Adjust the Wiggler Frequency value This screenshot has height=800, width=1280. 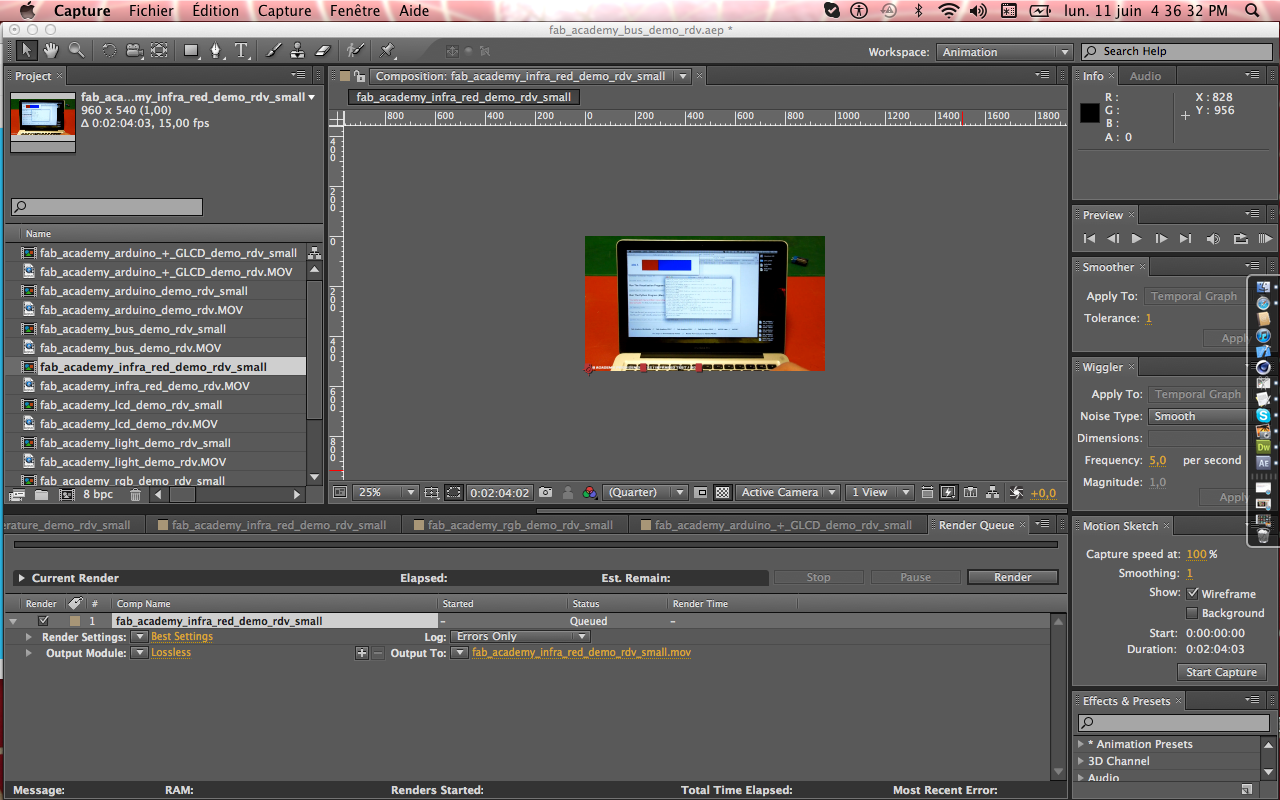click(x=1157, y=460)
